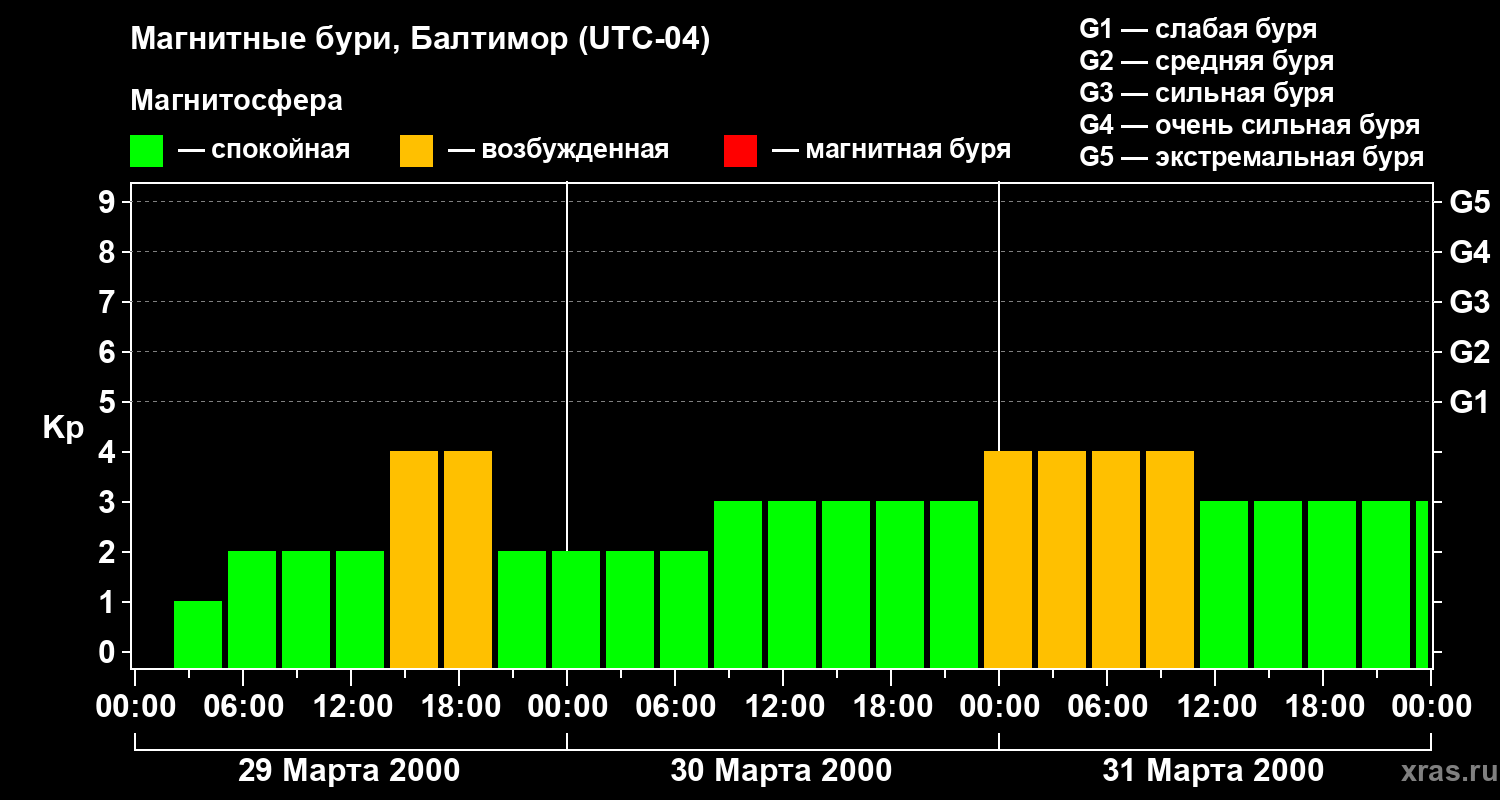Viewport: 1500px width, 800px height.
Task: Click the date label '29 Марта 2000'
Action: [x=349, y=771]
